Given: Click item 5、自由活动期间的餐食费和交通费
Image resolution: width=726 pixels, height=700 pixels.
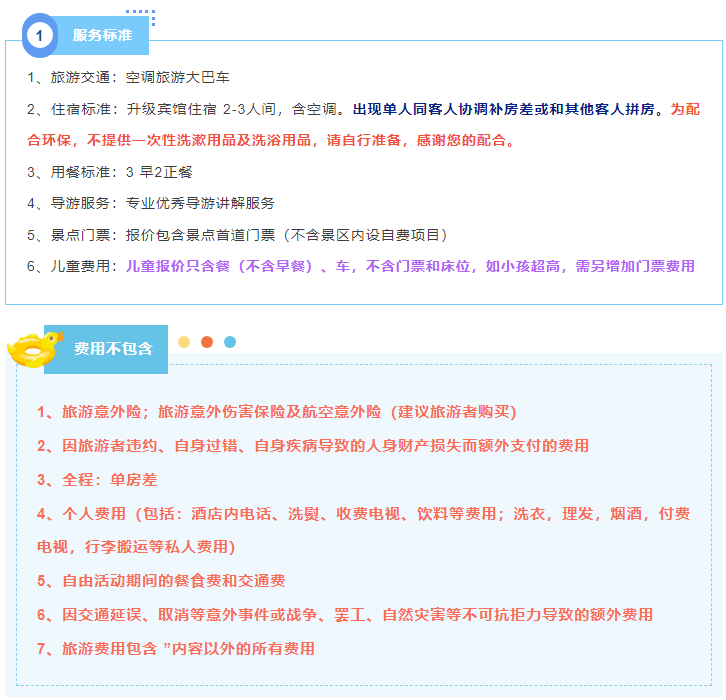Looking at the screenshot, I should pyautogui.click(x=161, y=581).
